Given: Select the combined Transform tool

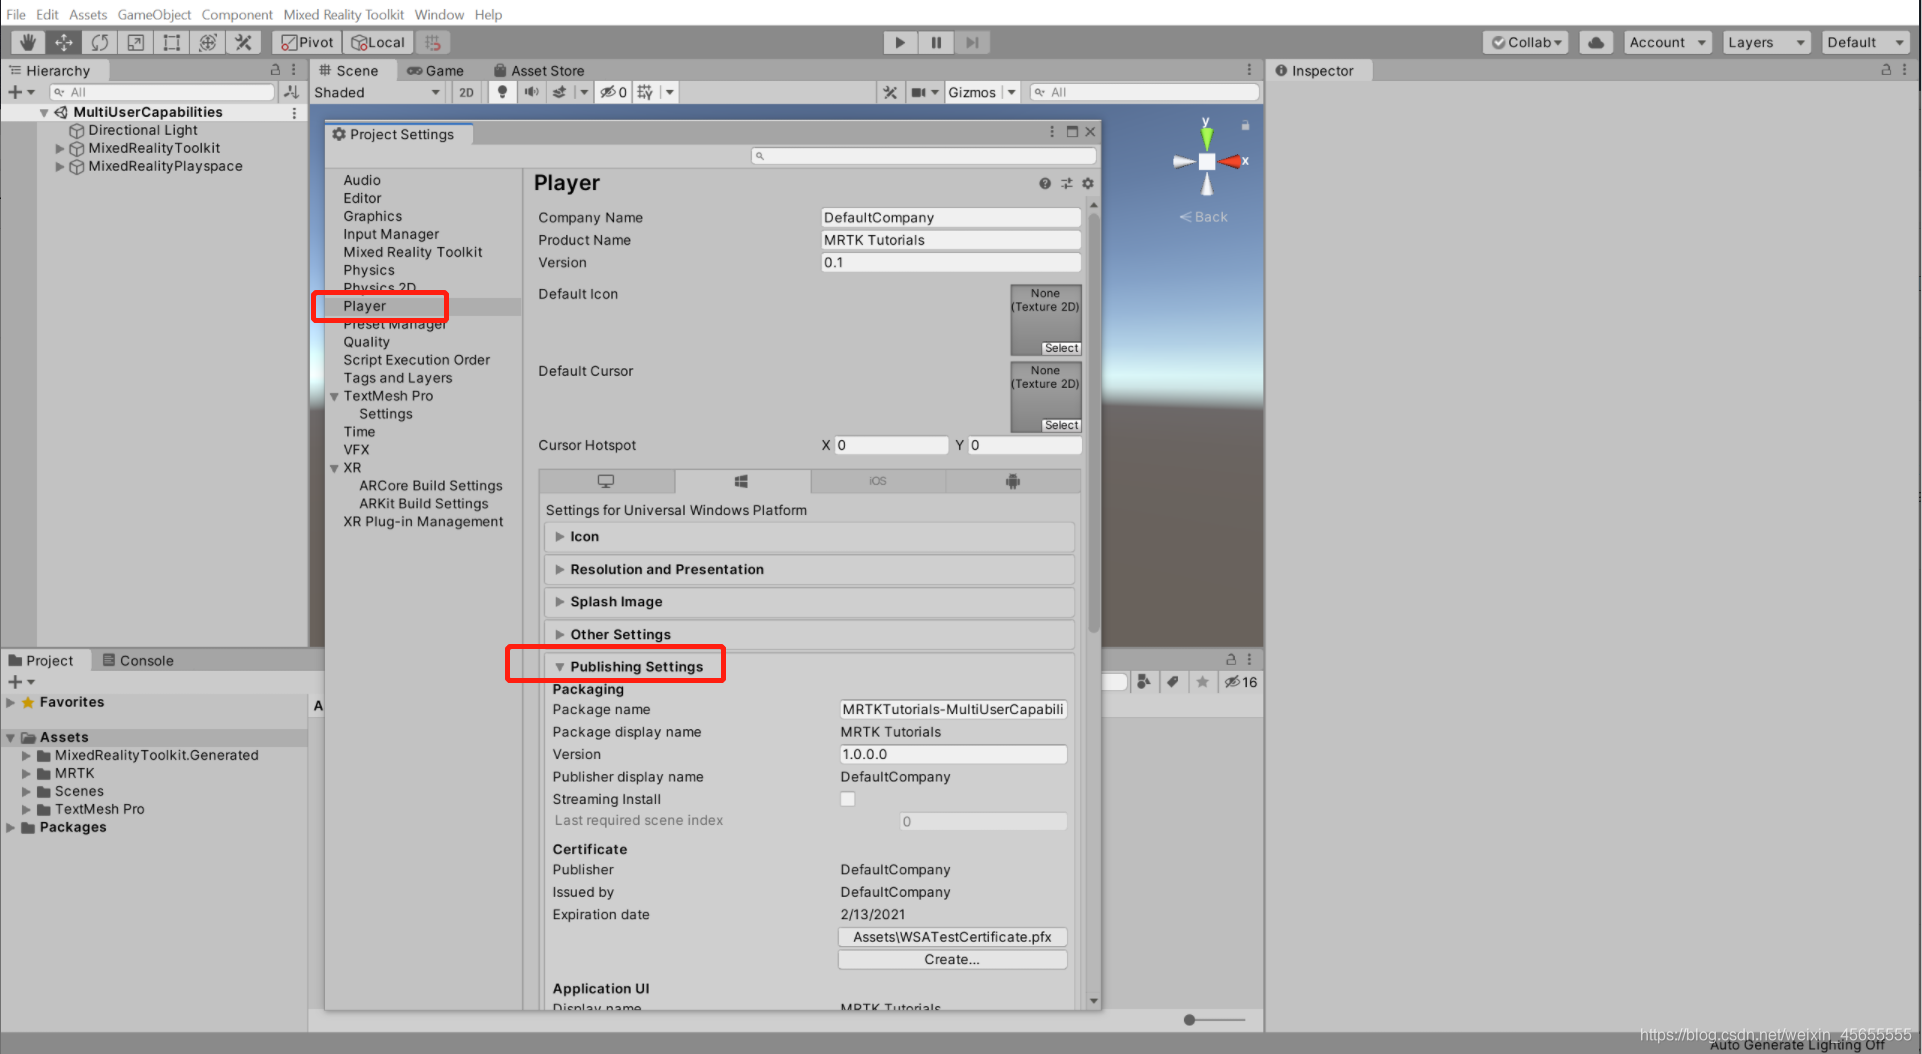Looking at the screenshot, I should 208,42.
